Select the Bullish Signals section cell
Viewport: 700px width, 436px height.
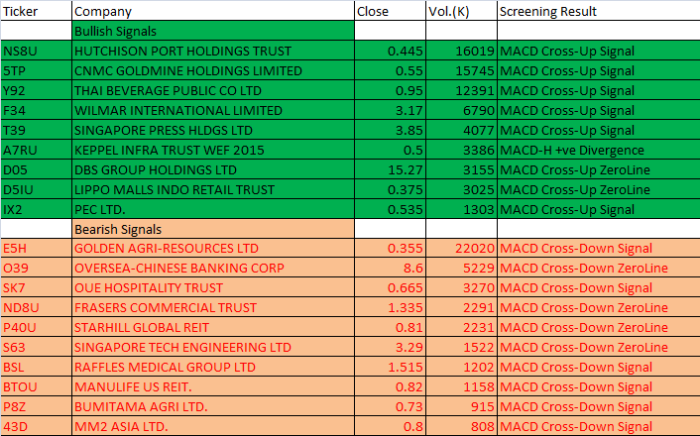point(213,31)
